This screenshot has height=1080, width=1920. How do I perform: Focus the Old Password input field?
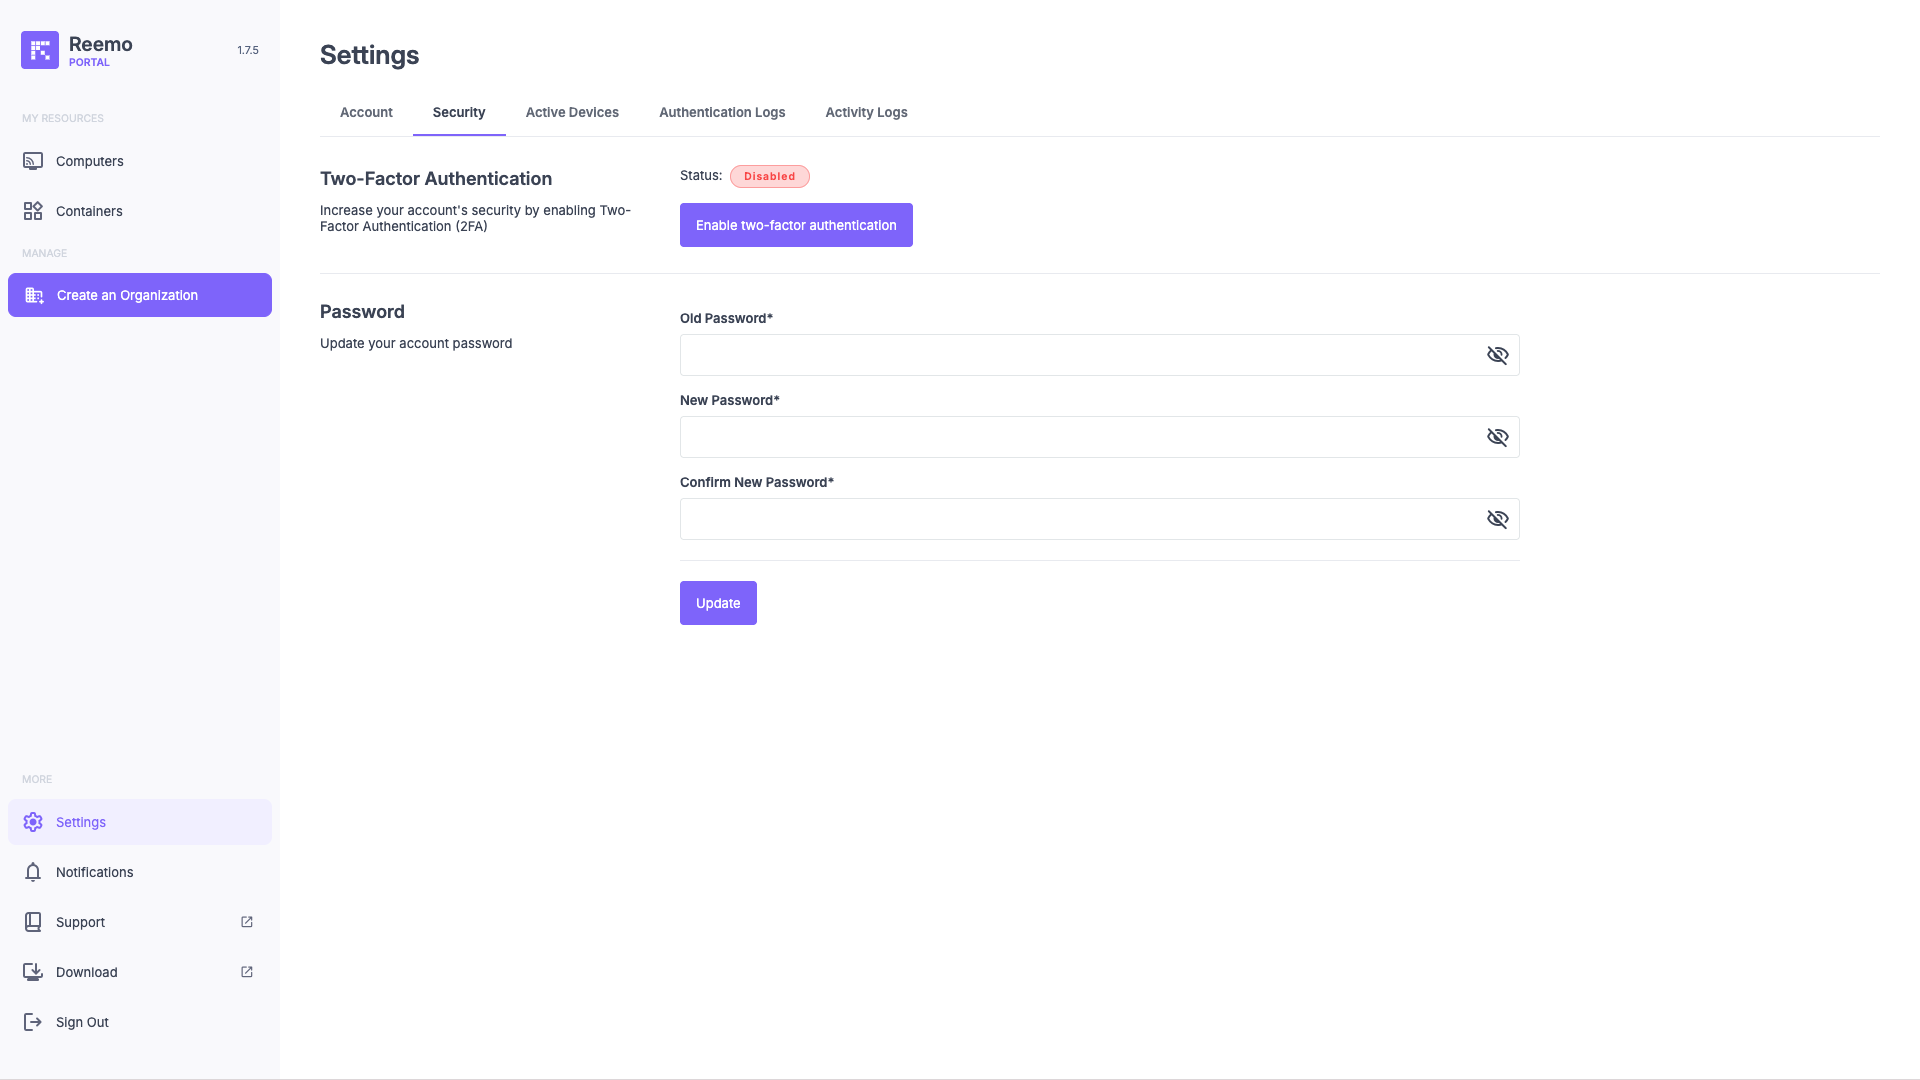tap(1080, 355)
